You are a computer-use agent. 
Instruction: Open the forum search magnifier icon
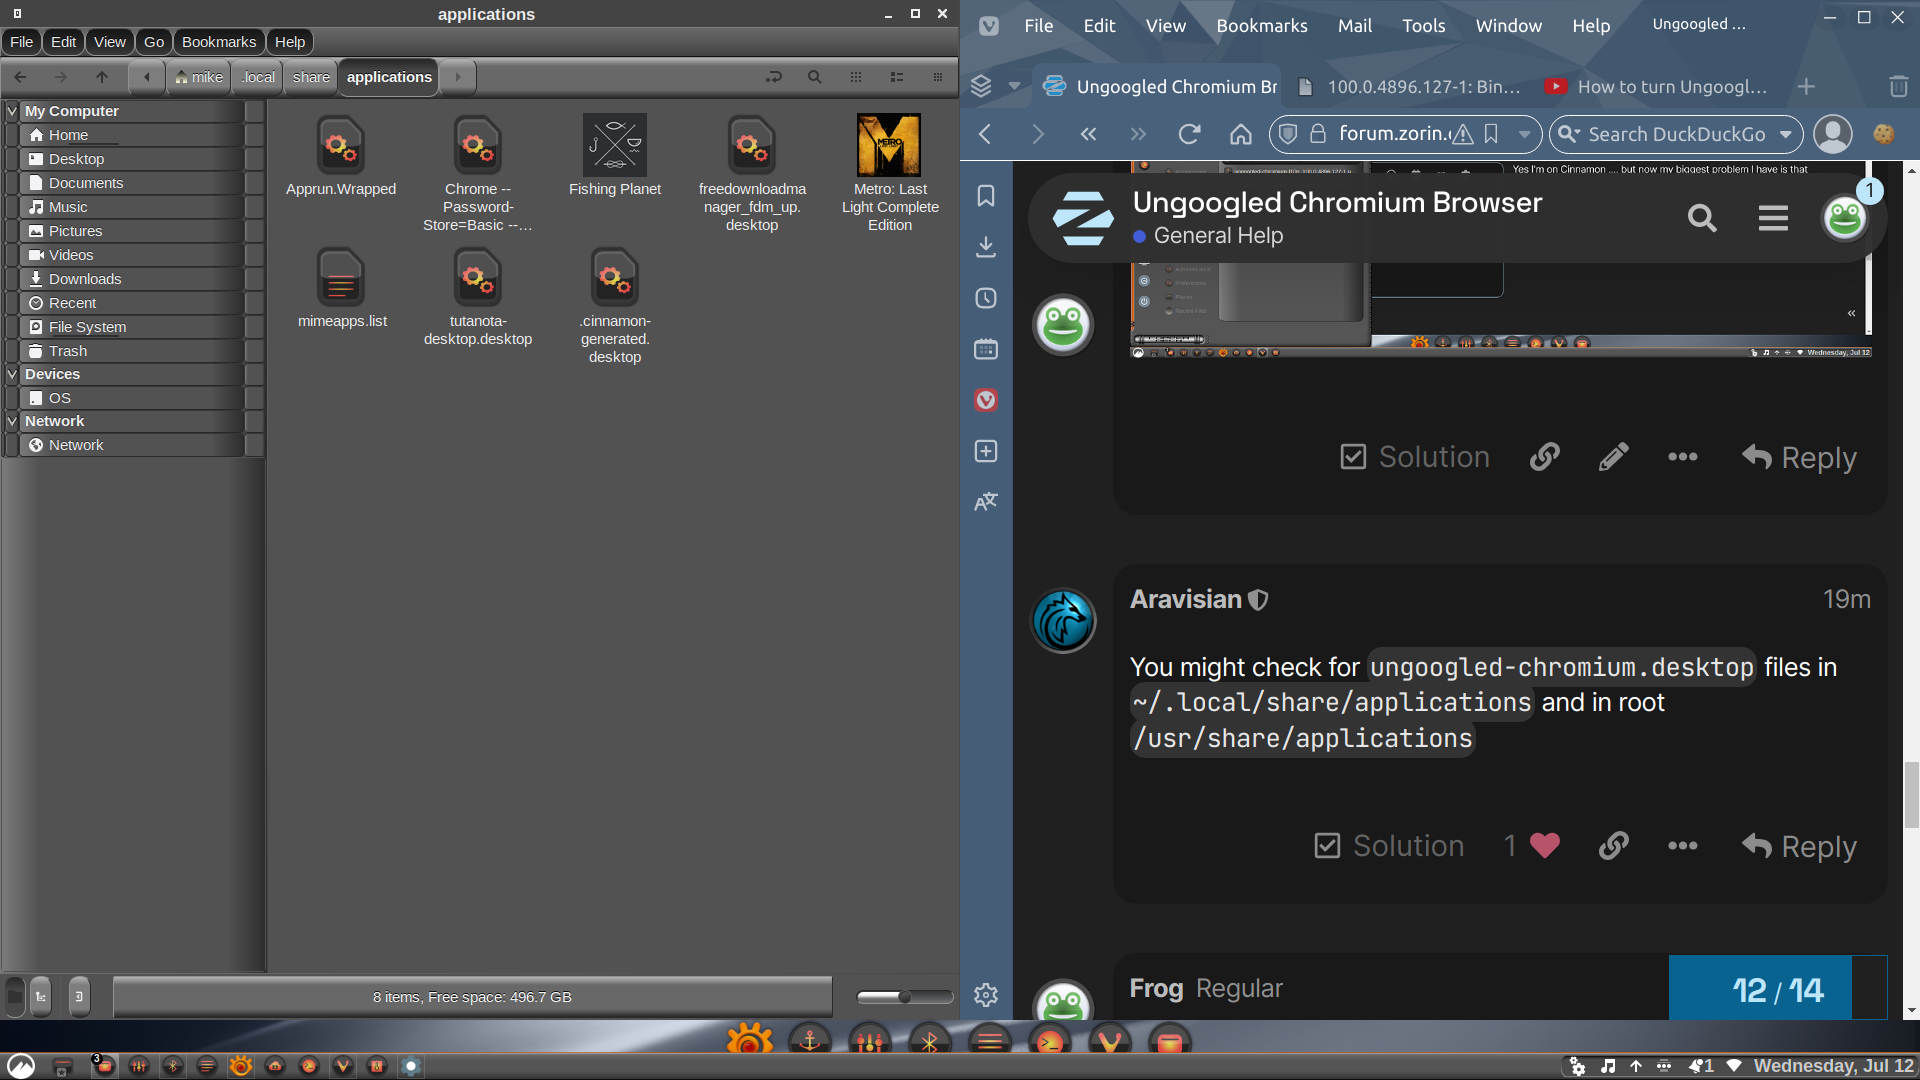[1702, 218]
